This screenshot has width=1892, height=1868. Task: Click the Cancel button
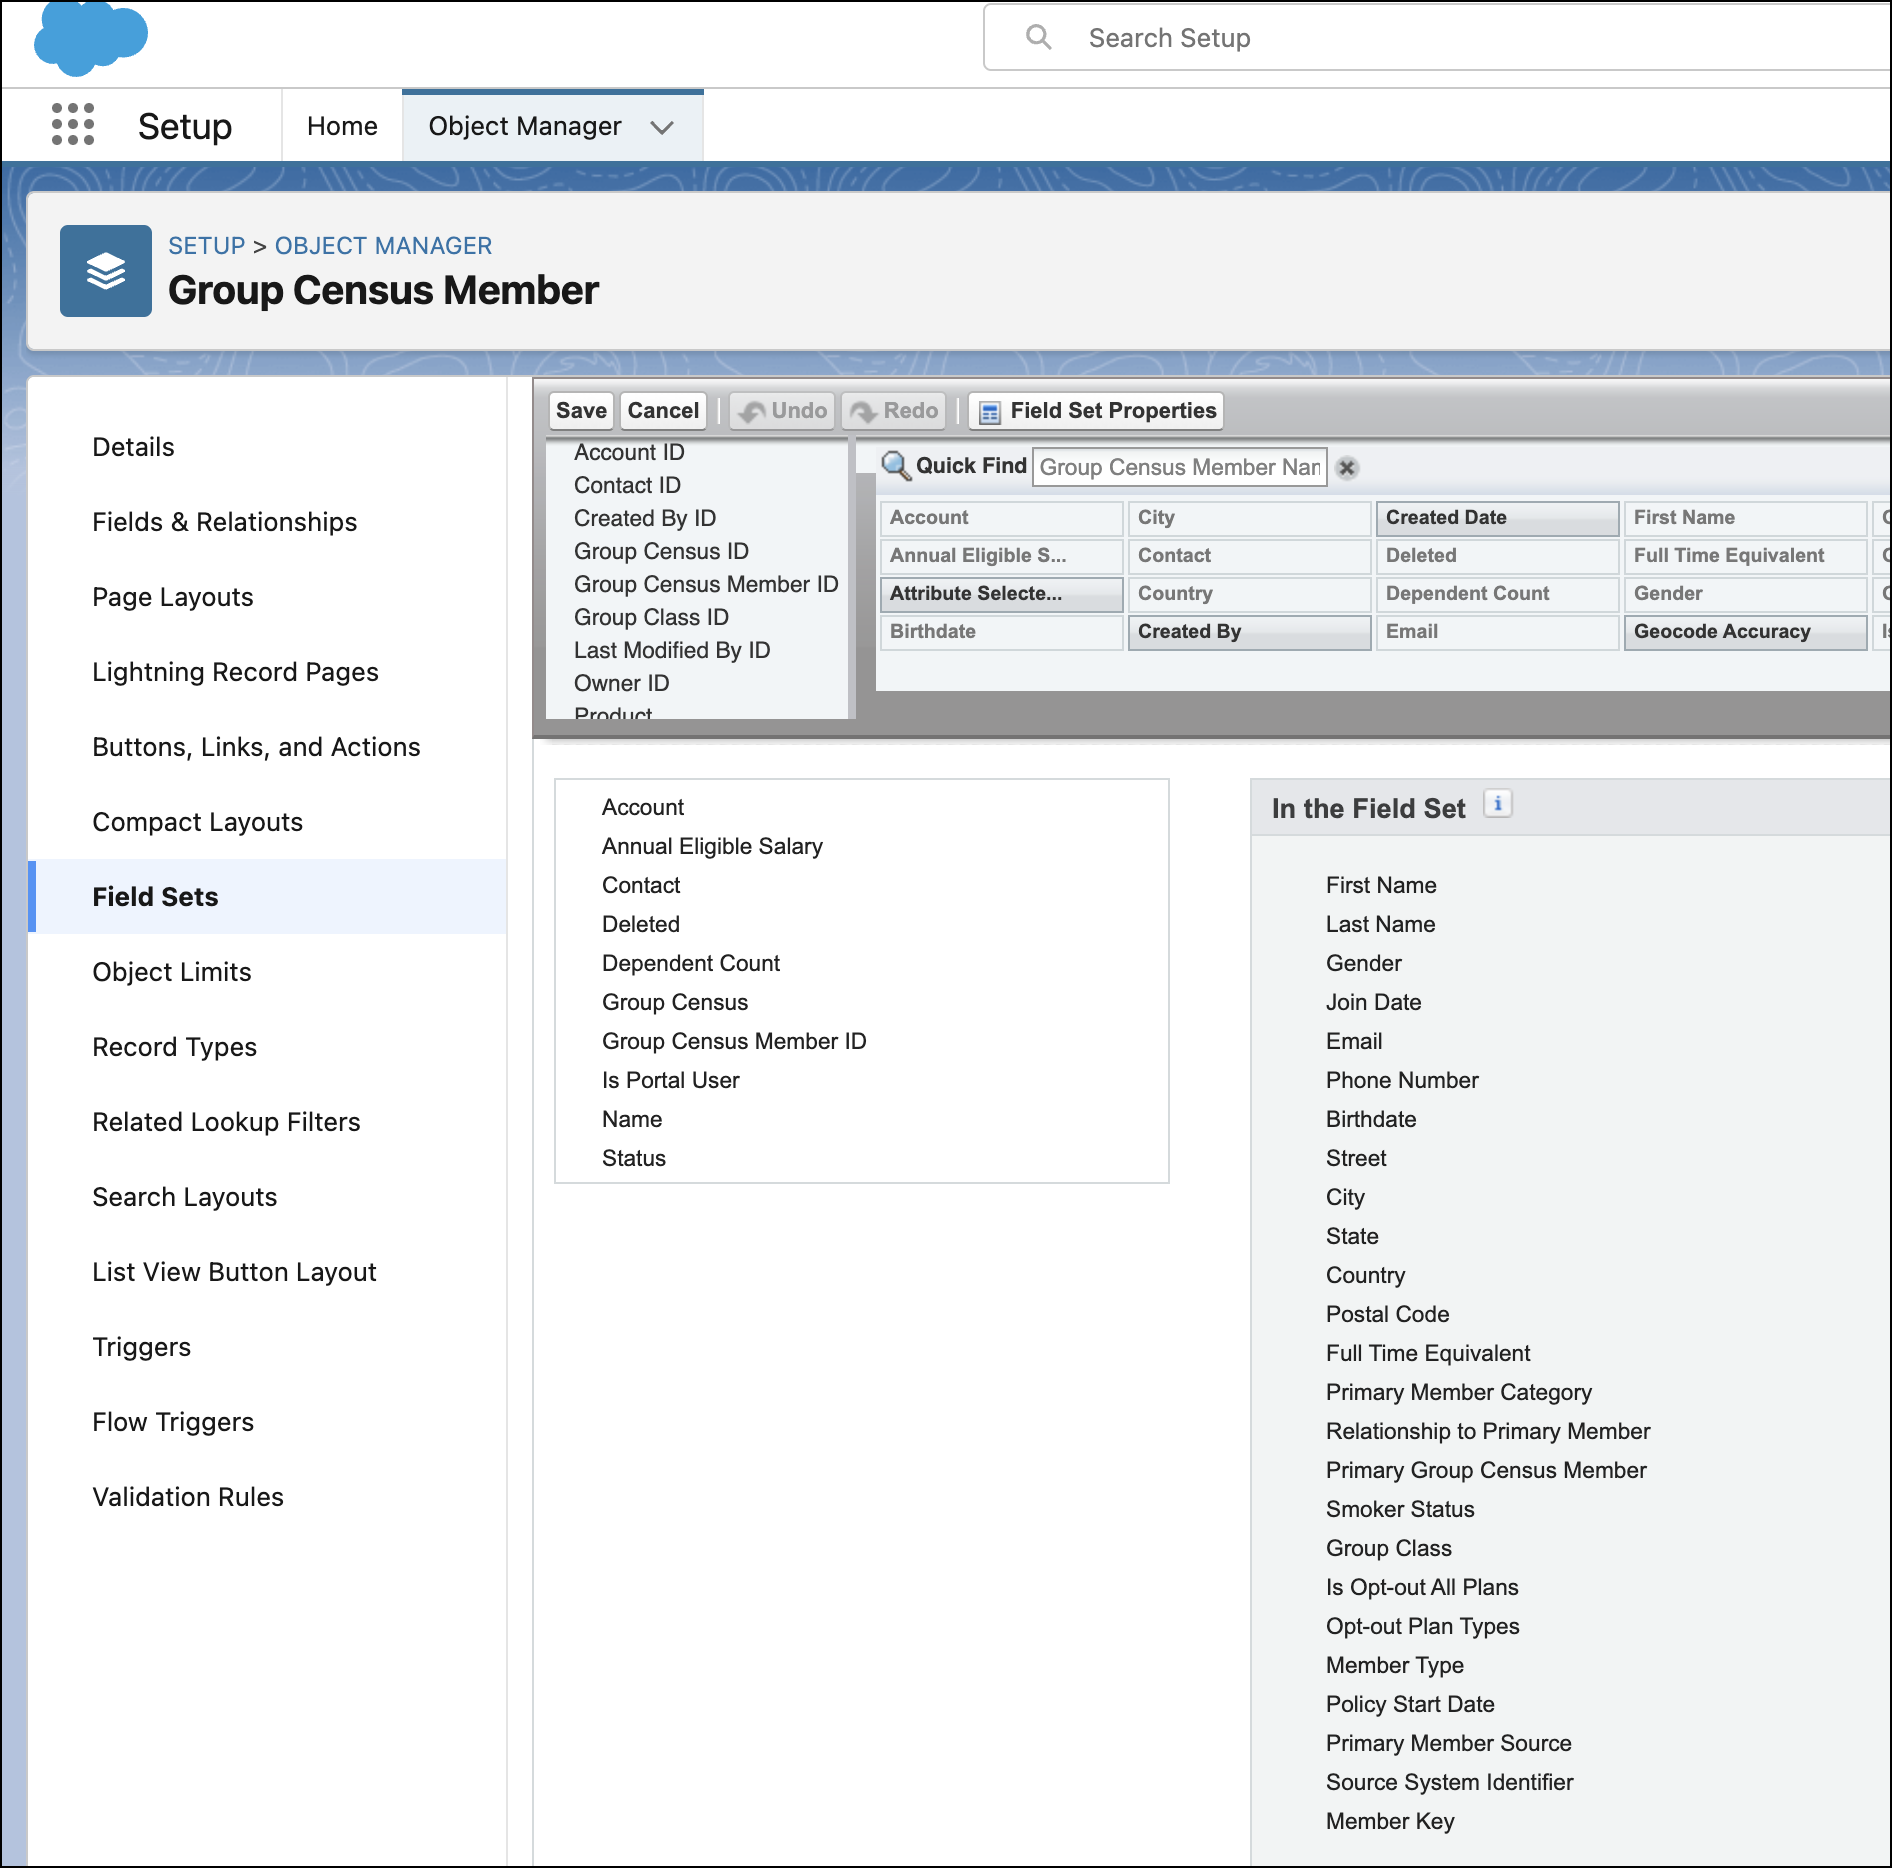coord(663,411)
